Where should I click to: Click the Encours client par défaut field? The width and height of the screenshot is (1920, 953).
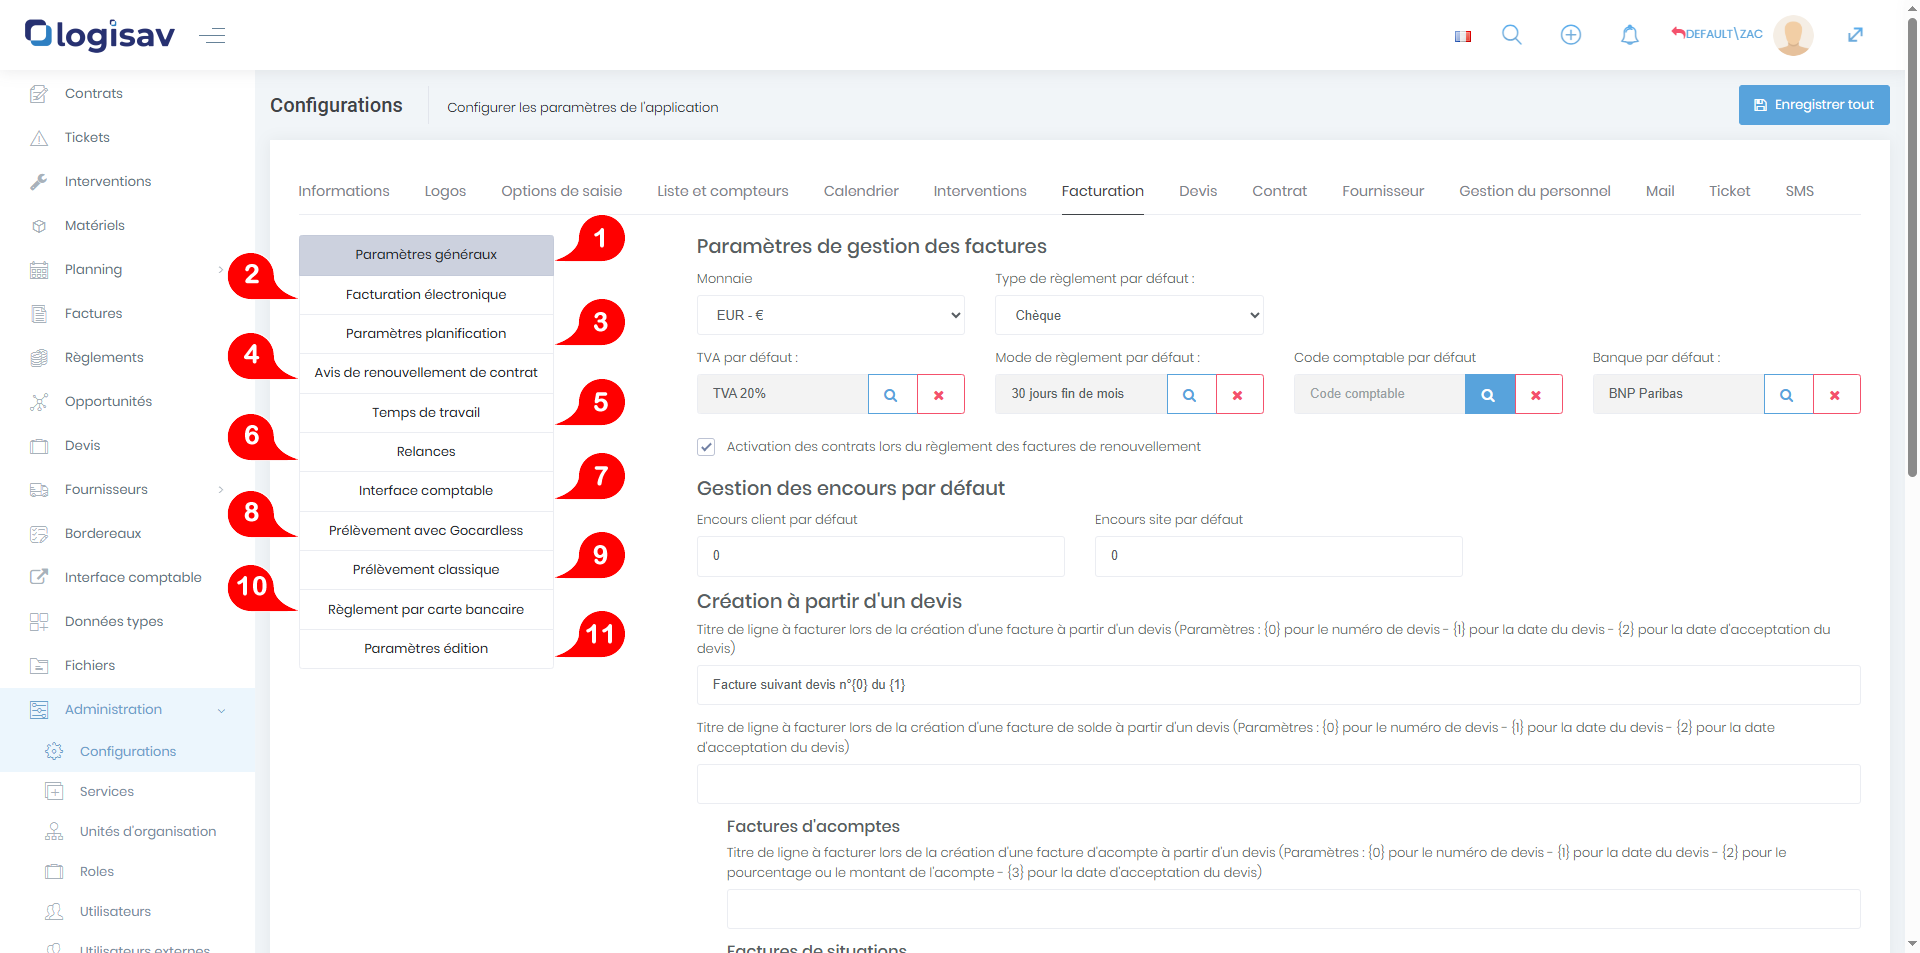pyautogui.click(x=880, y=556)
